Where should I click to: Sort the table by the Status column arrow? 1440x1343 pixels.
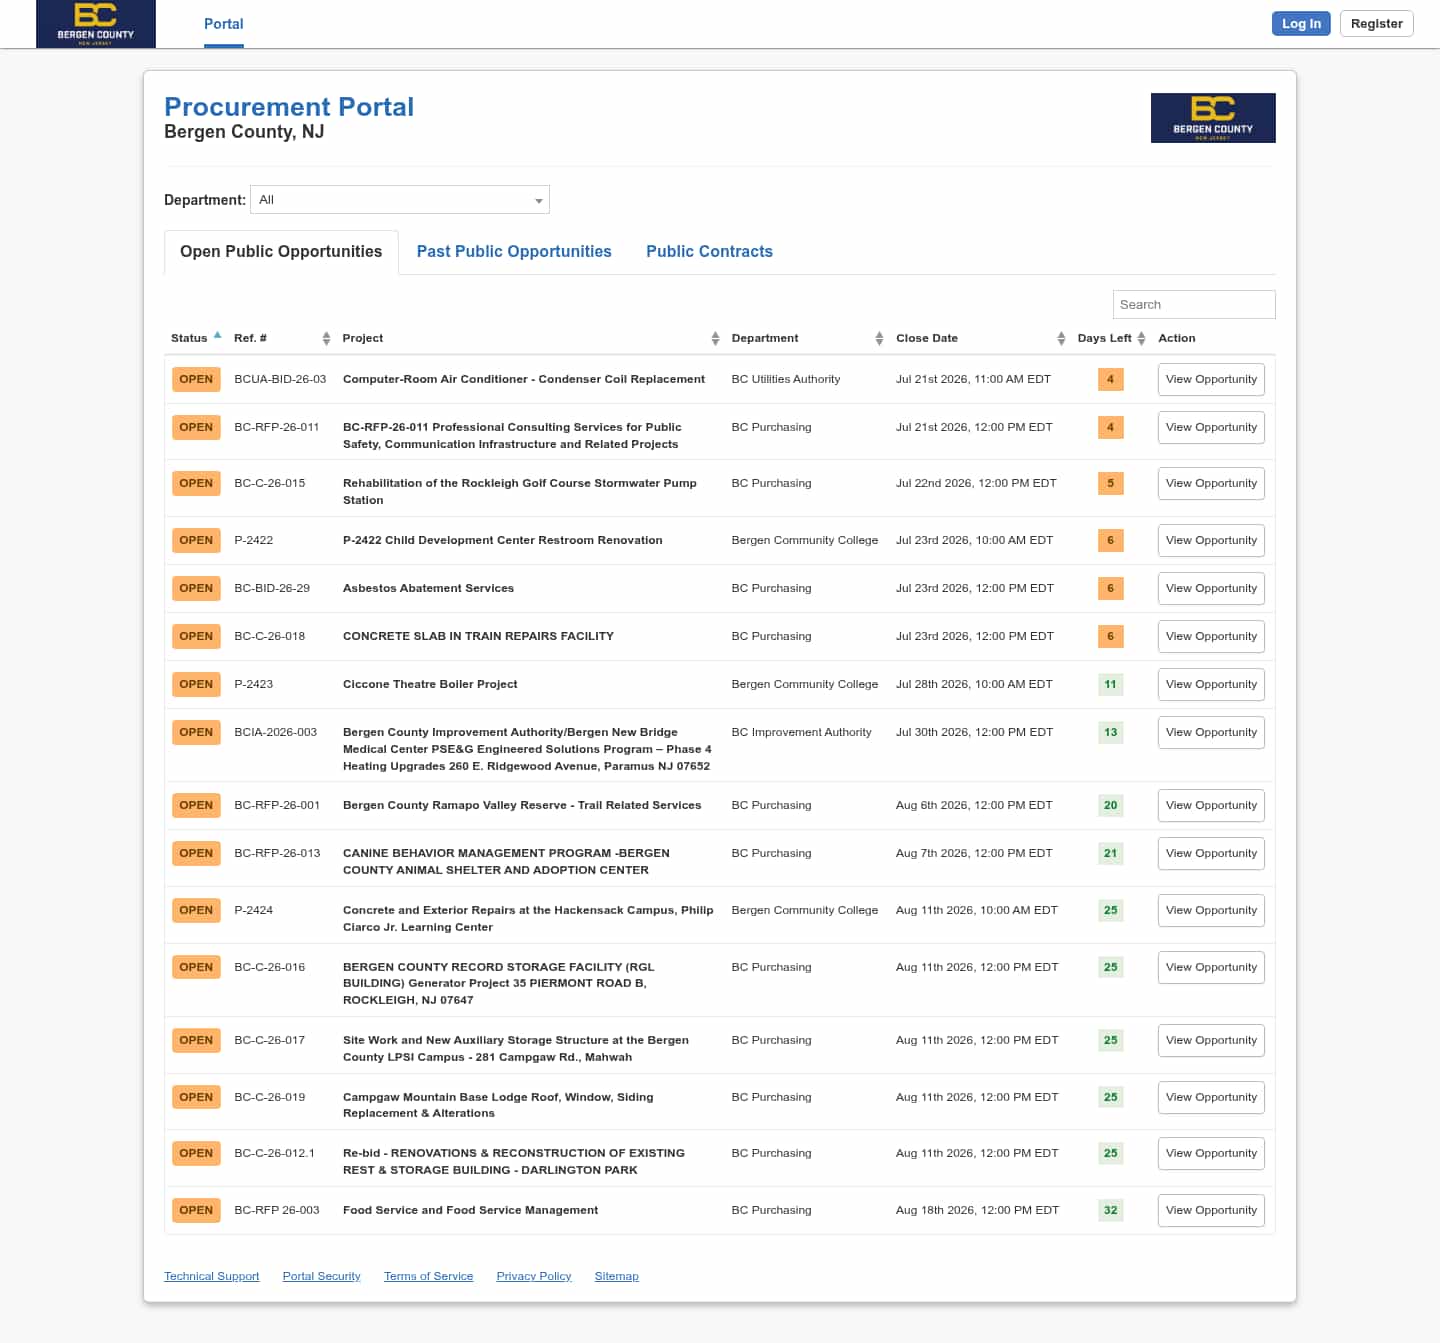[217, 337]
